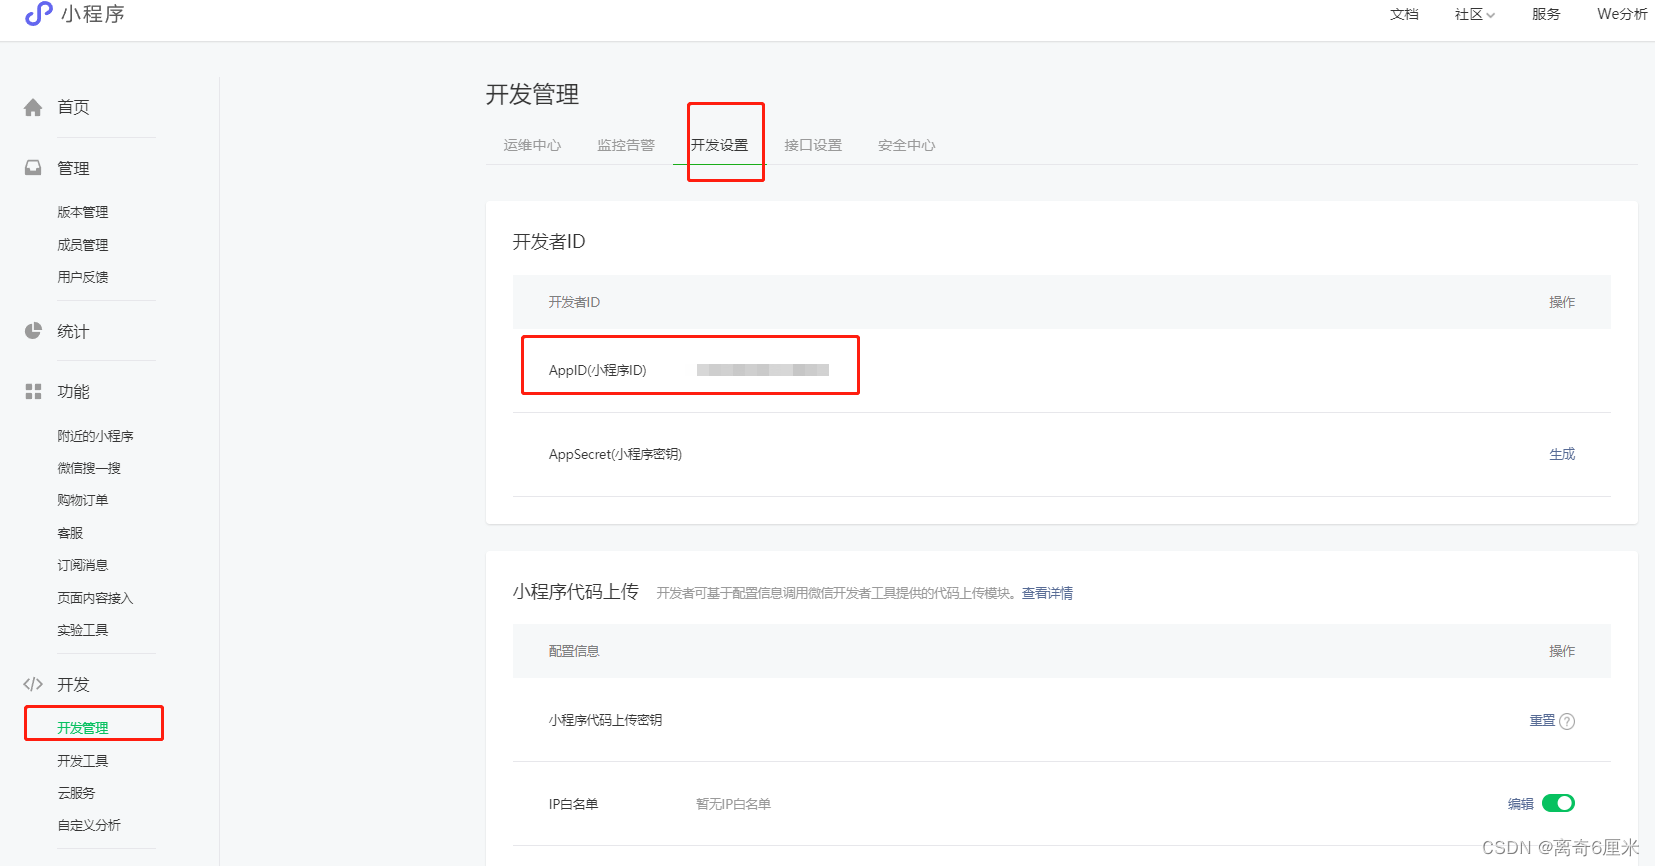Click the pie chart icon next to 统计
Viewport: 1655px width, 866px height.
click(33, 330)
